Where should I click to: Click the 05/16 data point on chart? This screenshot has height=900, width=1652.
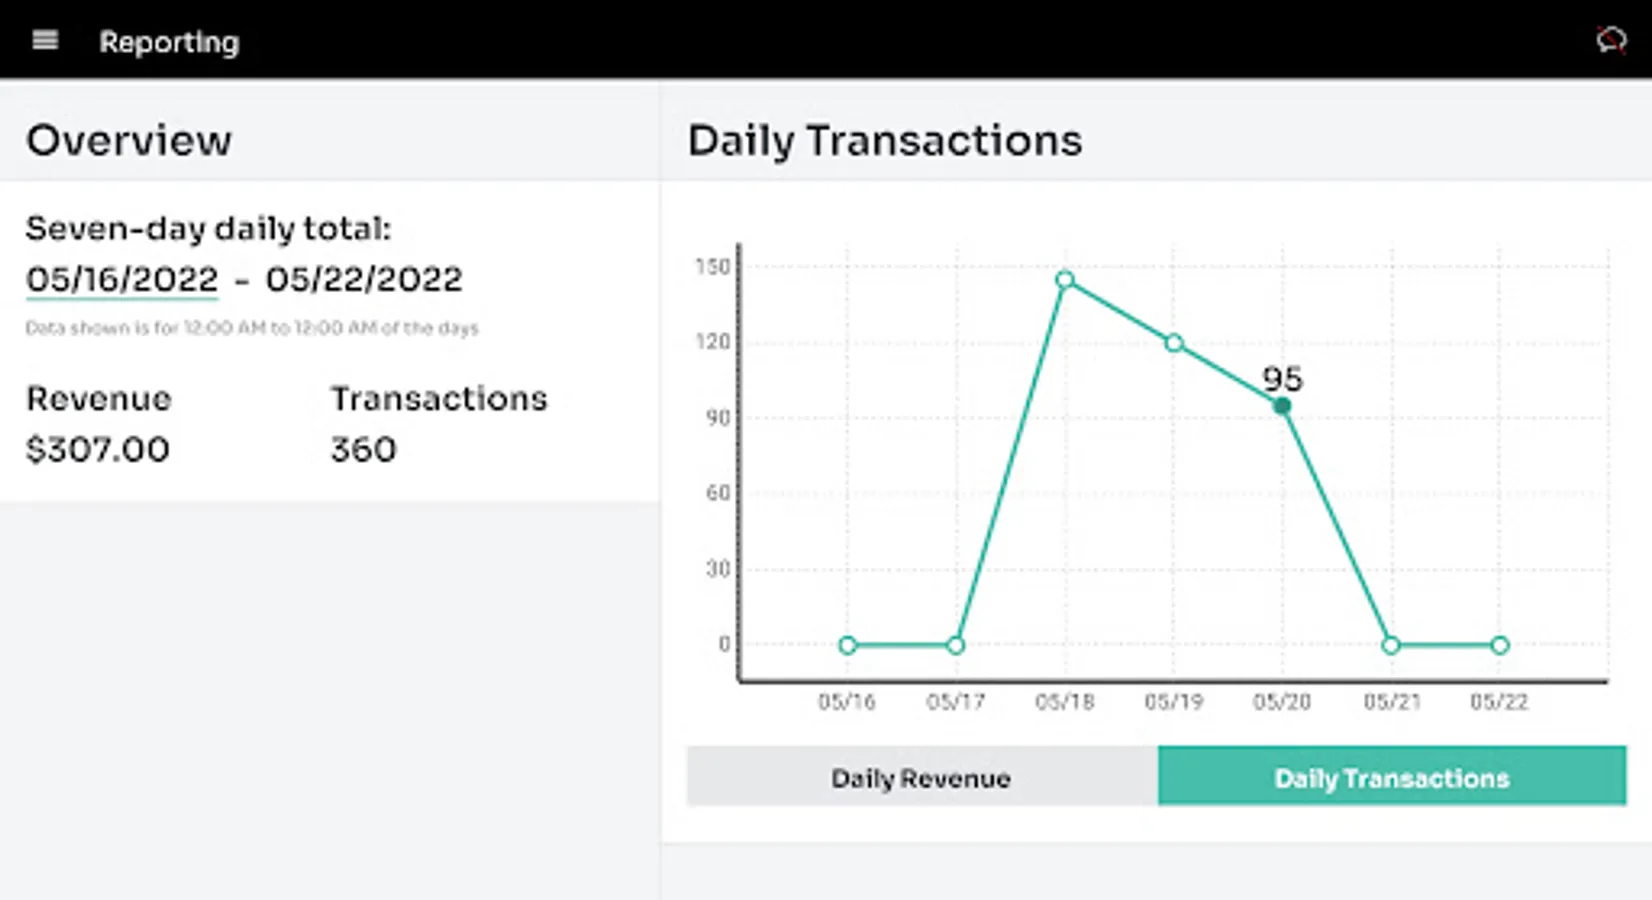click(x=847, y=645)
